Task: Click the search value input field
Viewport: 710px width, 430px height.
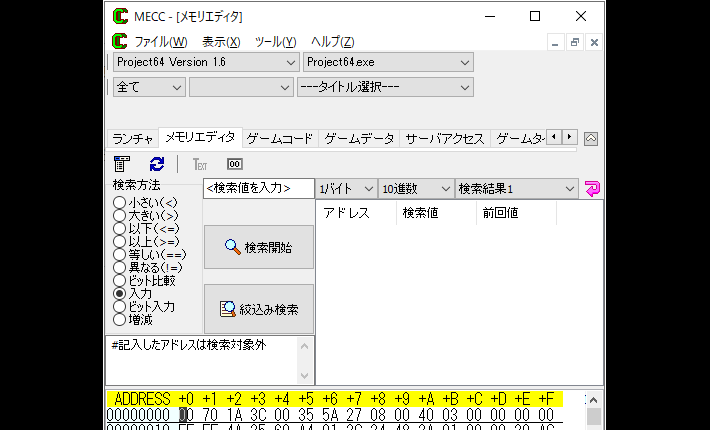Action: coord(258,188)
